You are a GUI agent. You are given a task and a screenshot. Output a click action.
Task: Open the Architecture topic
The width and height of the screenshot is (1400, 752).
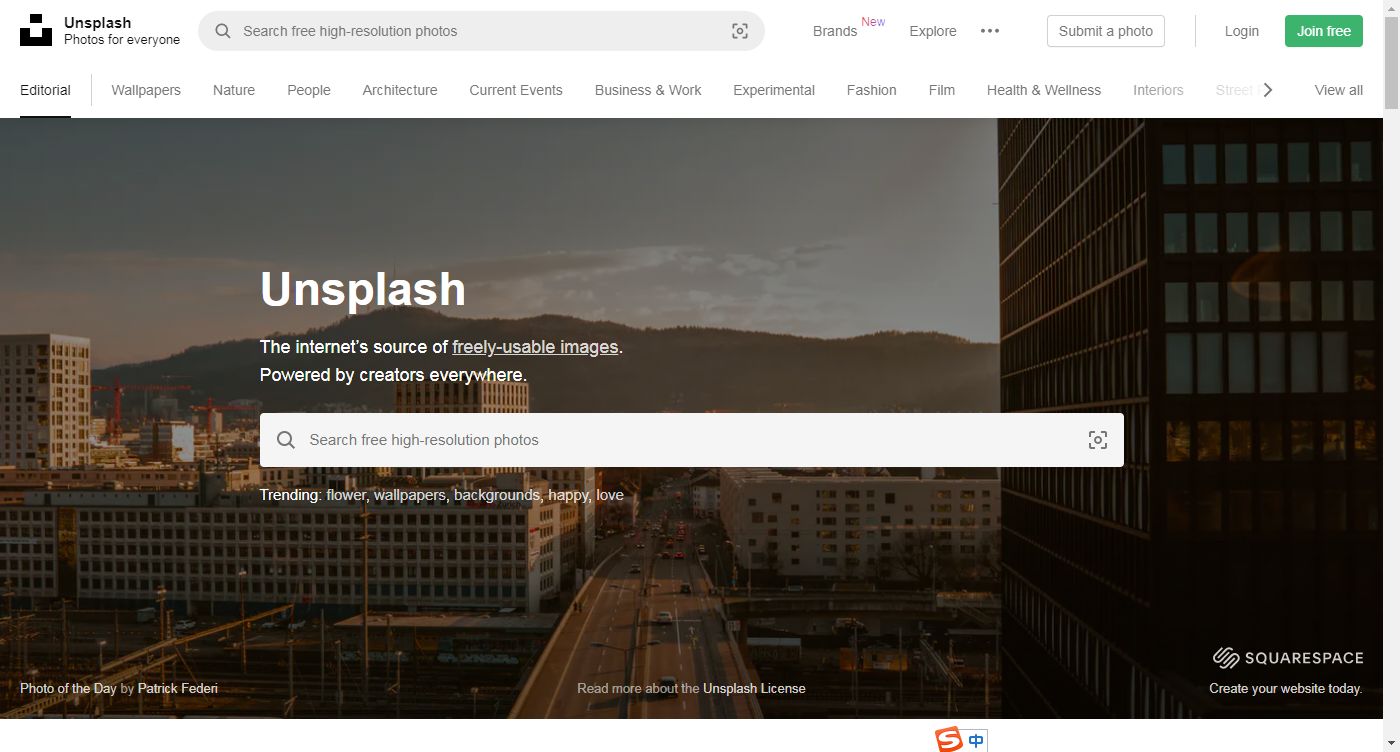coord(400,90)
